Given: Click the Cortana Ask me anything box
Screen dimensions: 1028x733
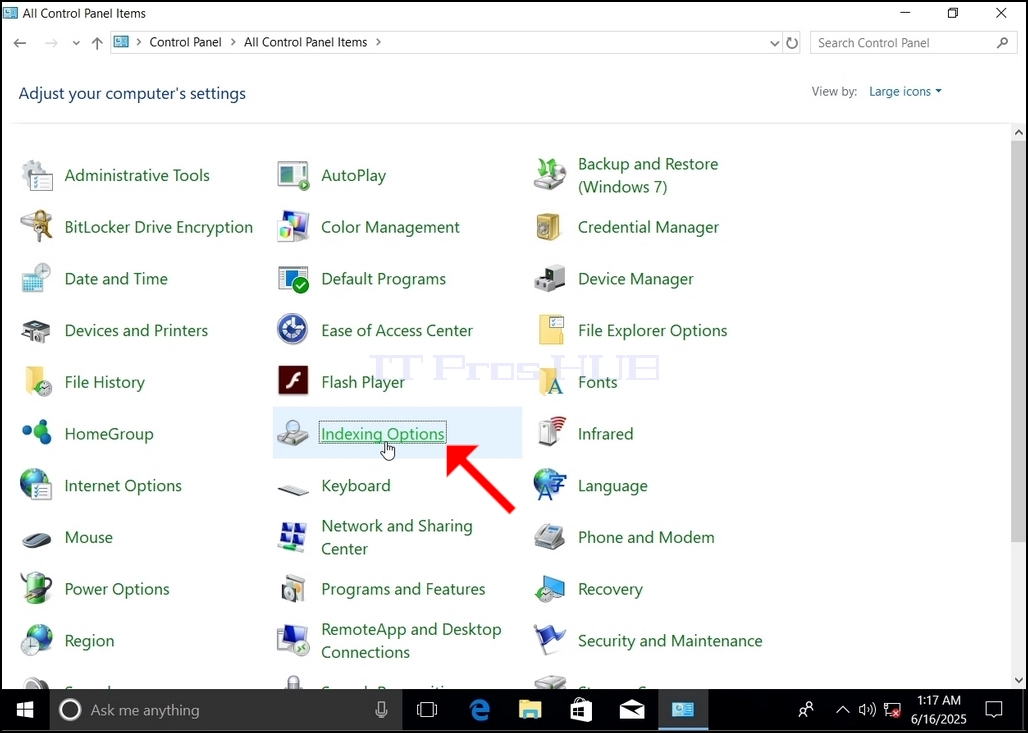Looking at the screenshot, I should tap(226, 709).
